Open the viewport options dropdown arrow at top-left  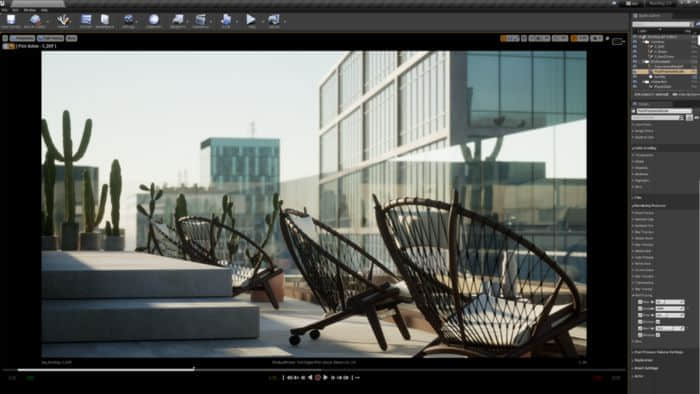(x=5, y=38)
